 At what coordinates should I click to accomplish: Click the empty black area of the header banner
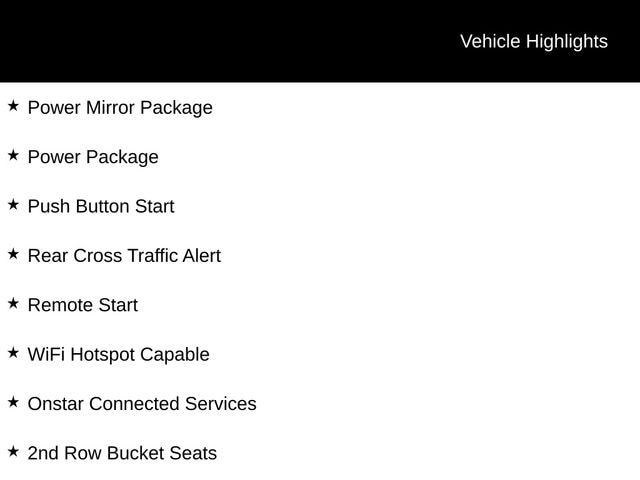(x=200, y=41)
